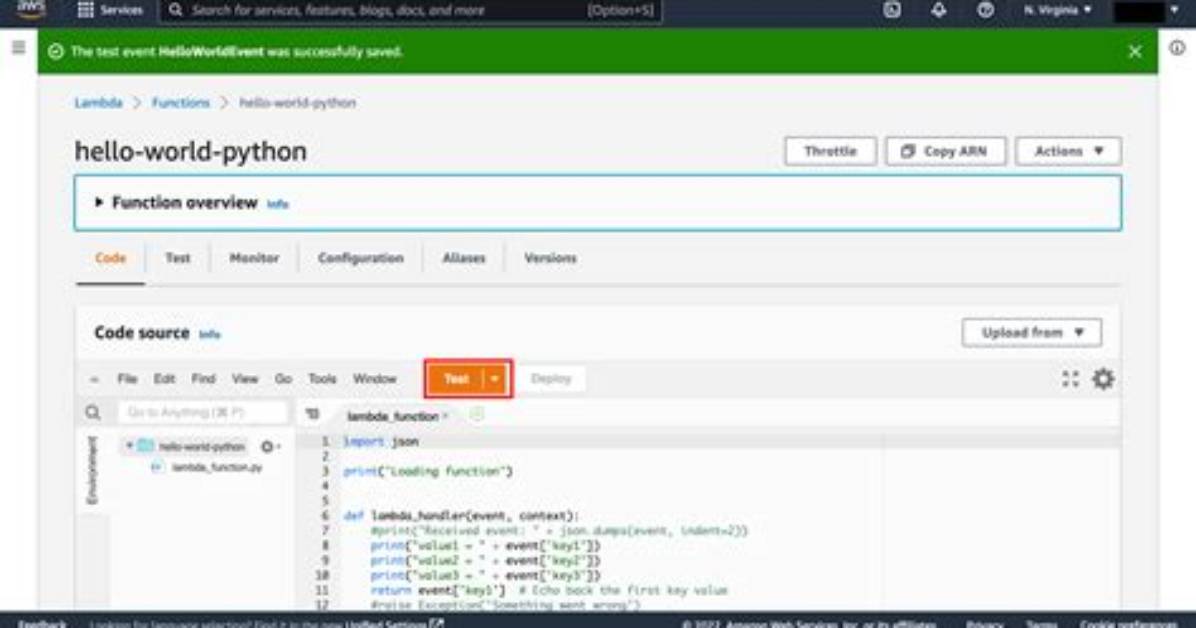The height and width of the screenshot is (628, 1196).
Task: Click the Copy ARN button
Action: [946, 151]
